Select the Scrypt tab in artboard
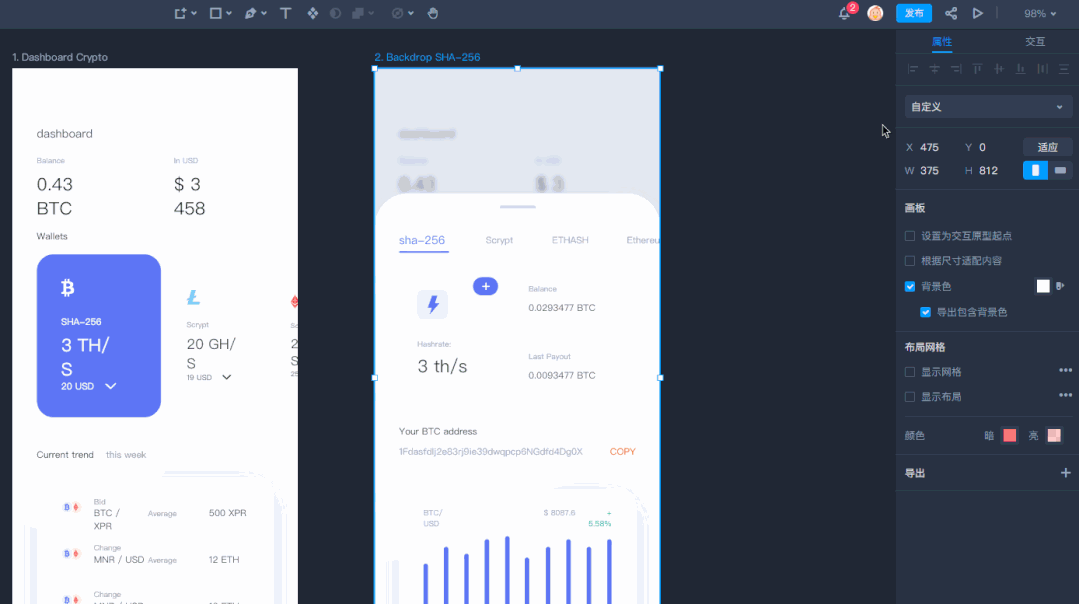This screenshot has height=604, width=1079. (x=499, y=240)
